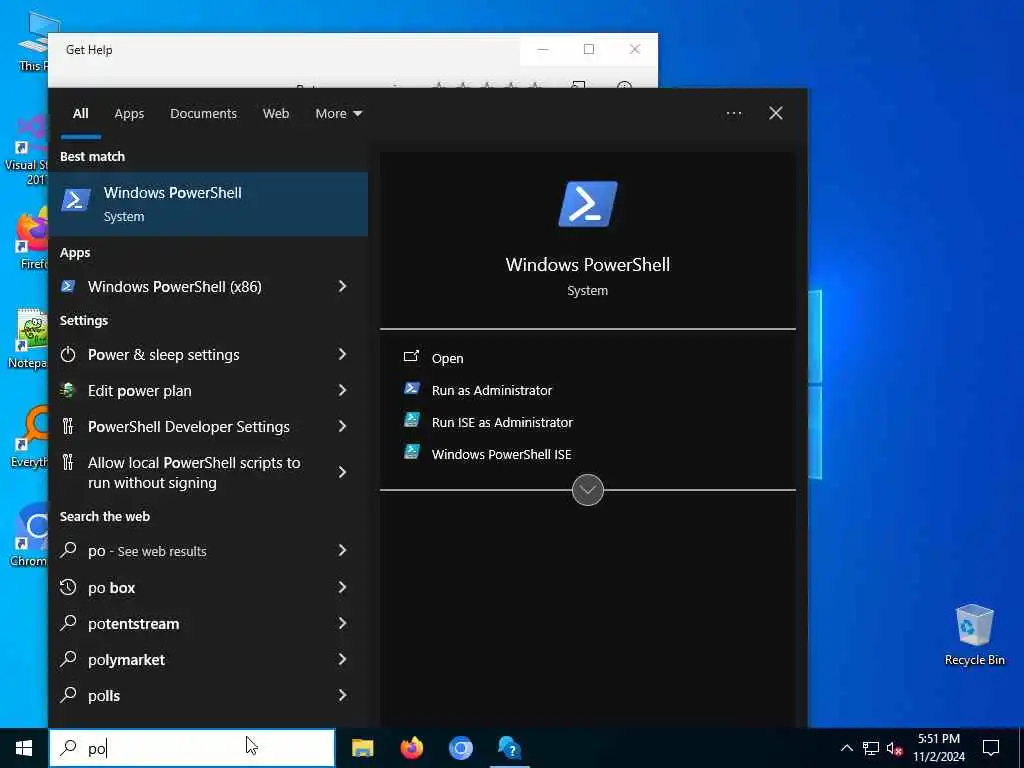
Task: Expand 'po - See web results' chevron
Action: [x=342, y=551]
